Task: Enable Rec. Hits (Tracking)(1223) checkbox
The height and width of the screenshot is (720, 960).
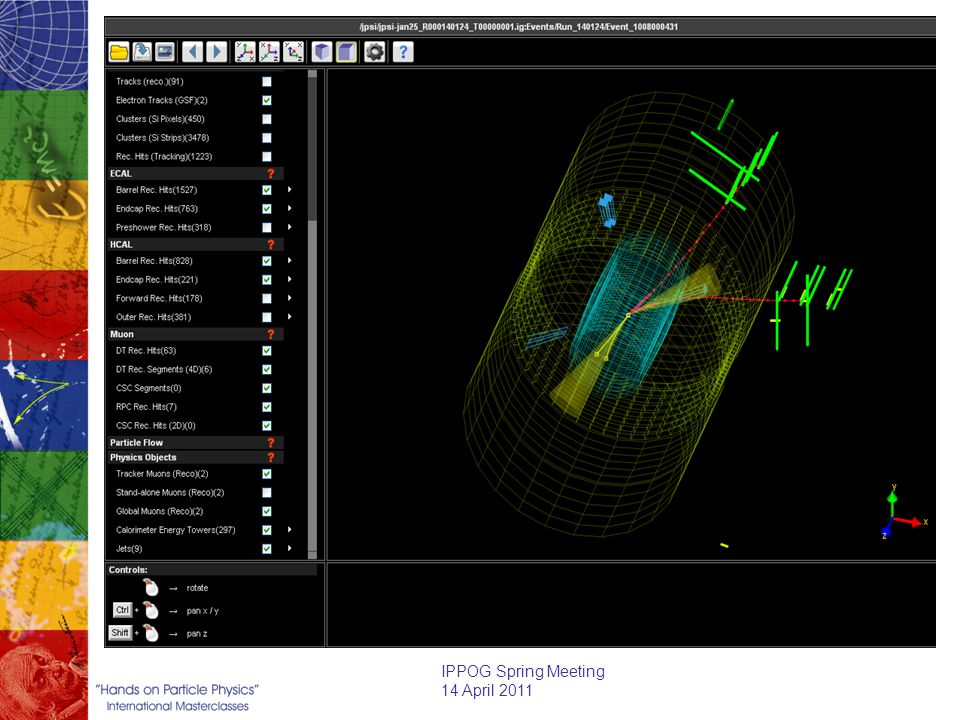Action: [x=267, y=157]
